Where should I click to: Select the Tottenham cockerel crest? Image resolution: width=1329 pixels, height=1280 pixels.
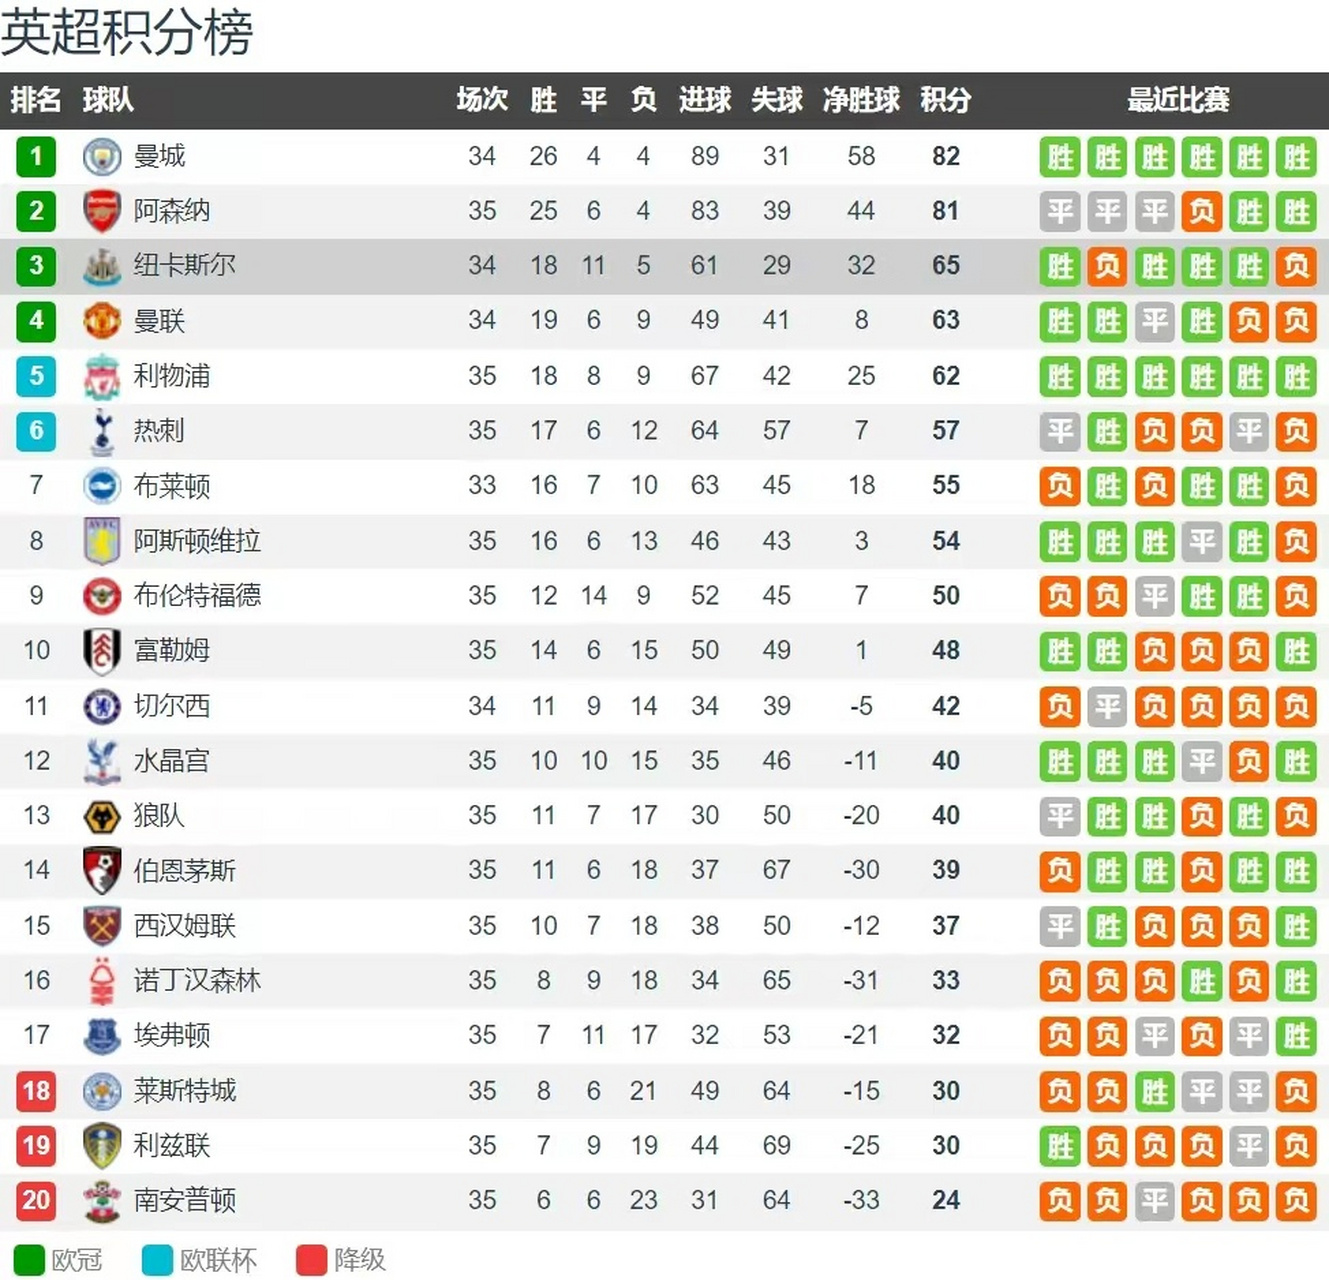point(101,431)
